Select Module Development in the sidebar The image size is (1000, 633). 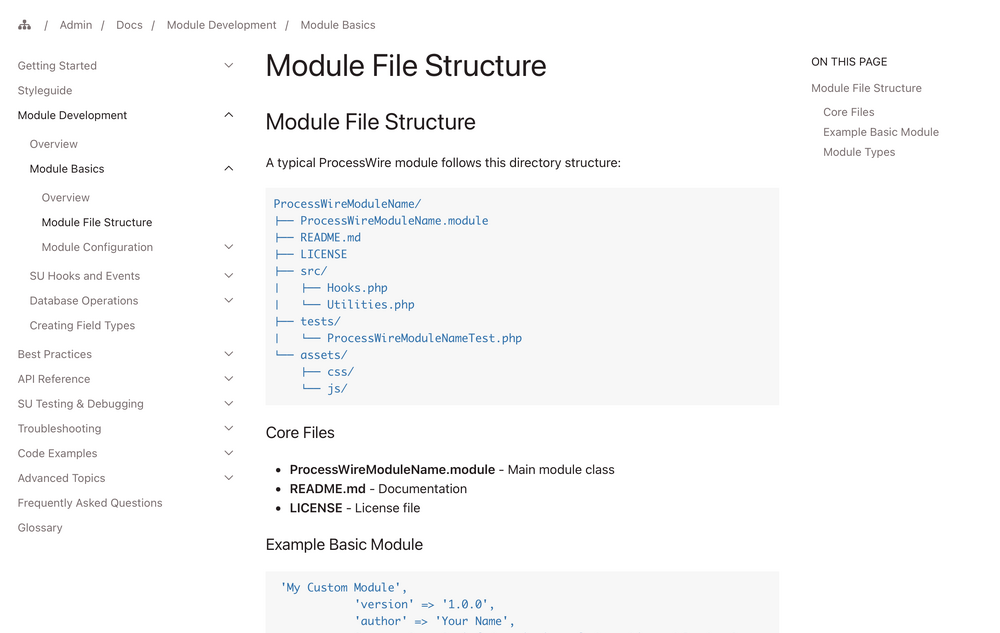pos(72,115)
